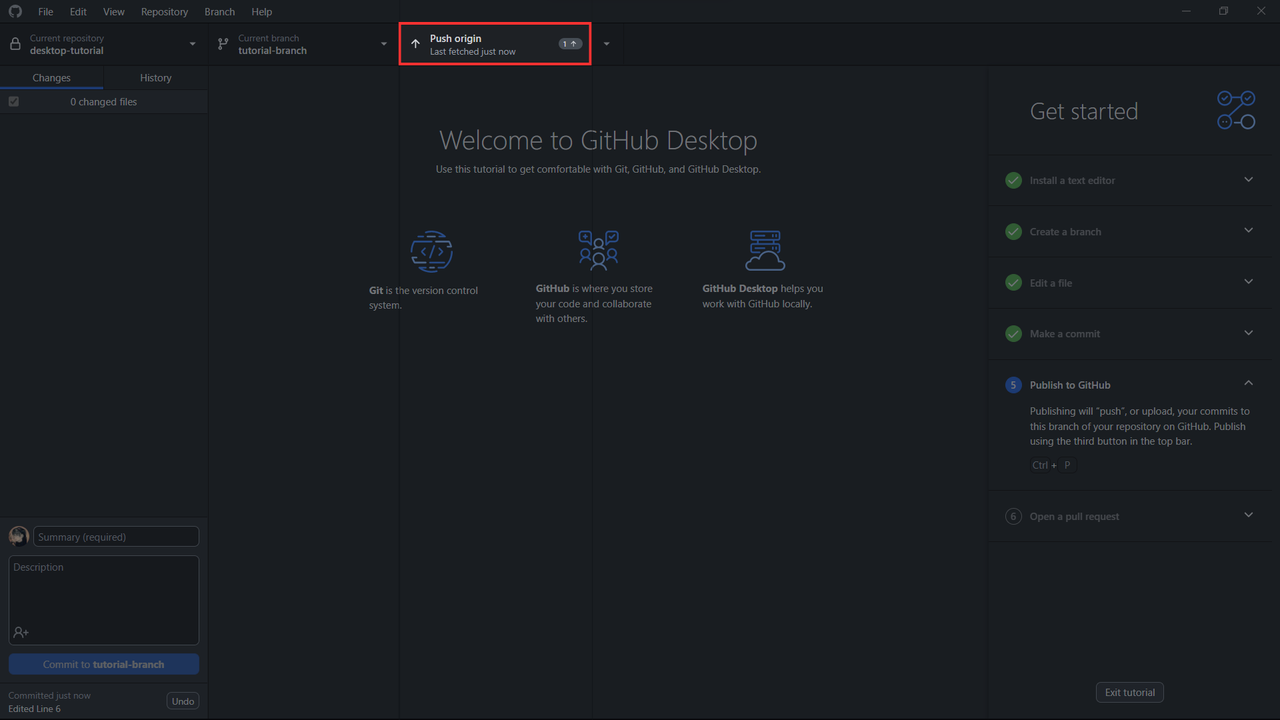Open the Help menu
Viewport: 1280px width, 720px height.
click(x=262, y=12)
